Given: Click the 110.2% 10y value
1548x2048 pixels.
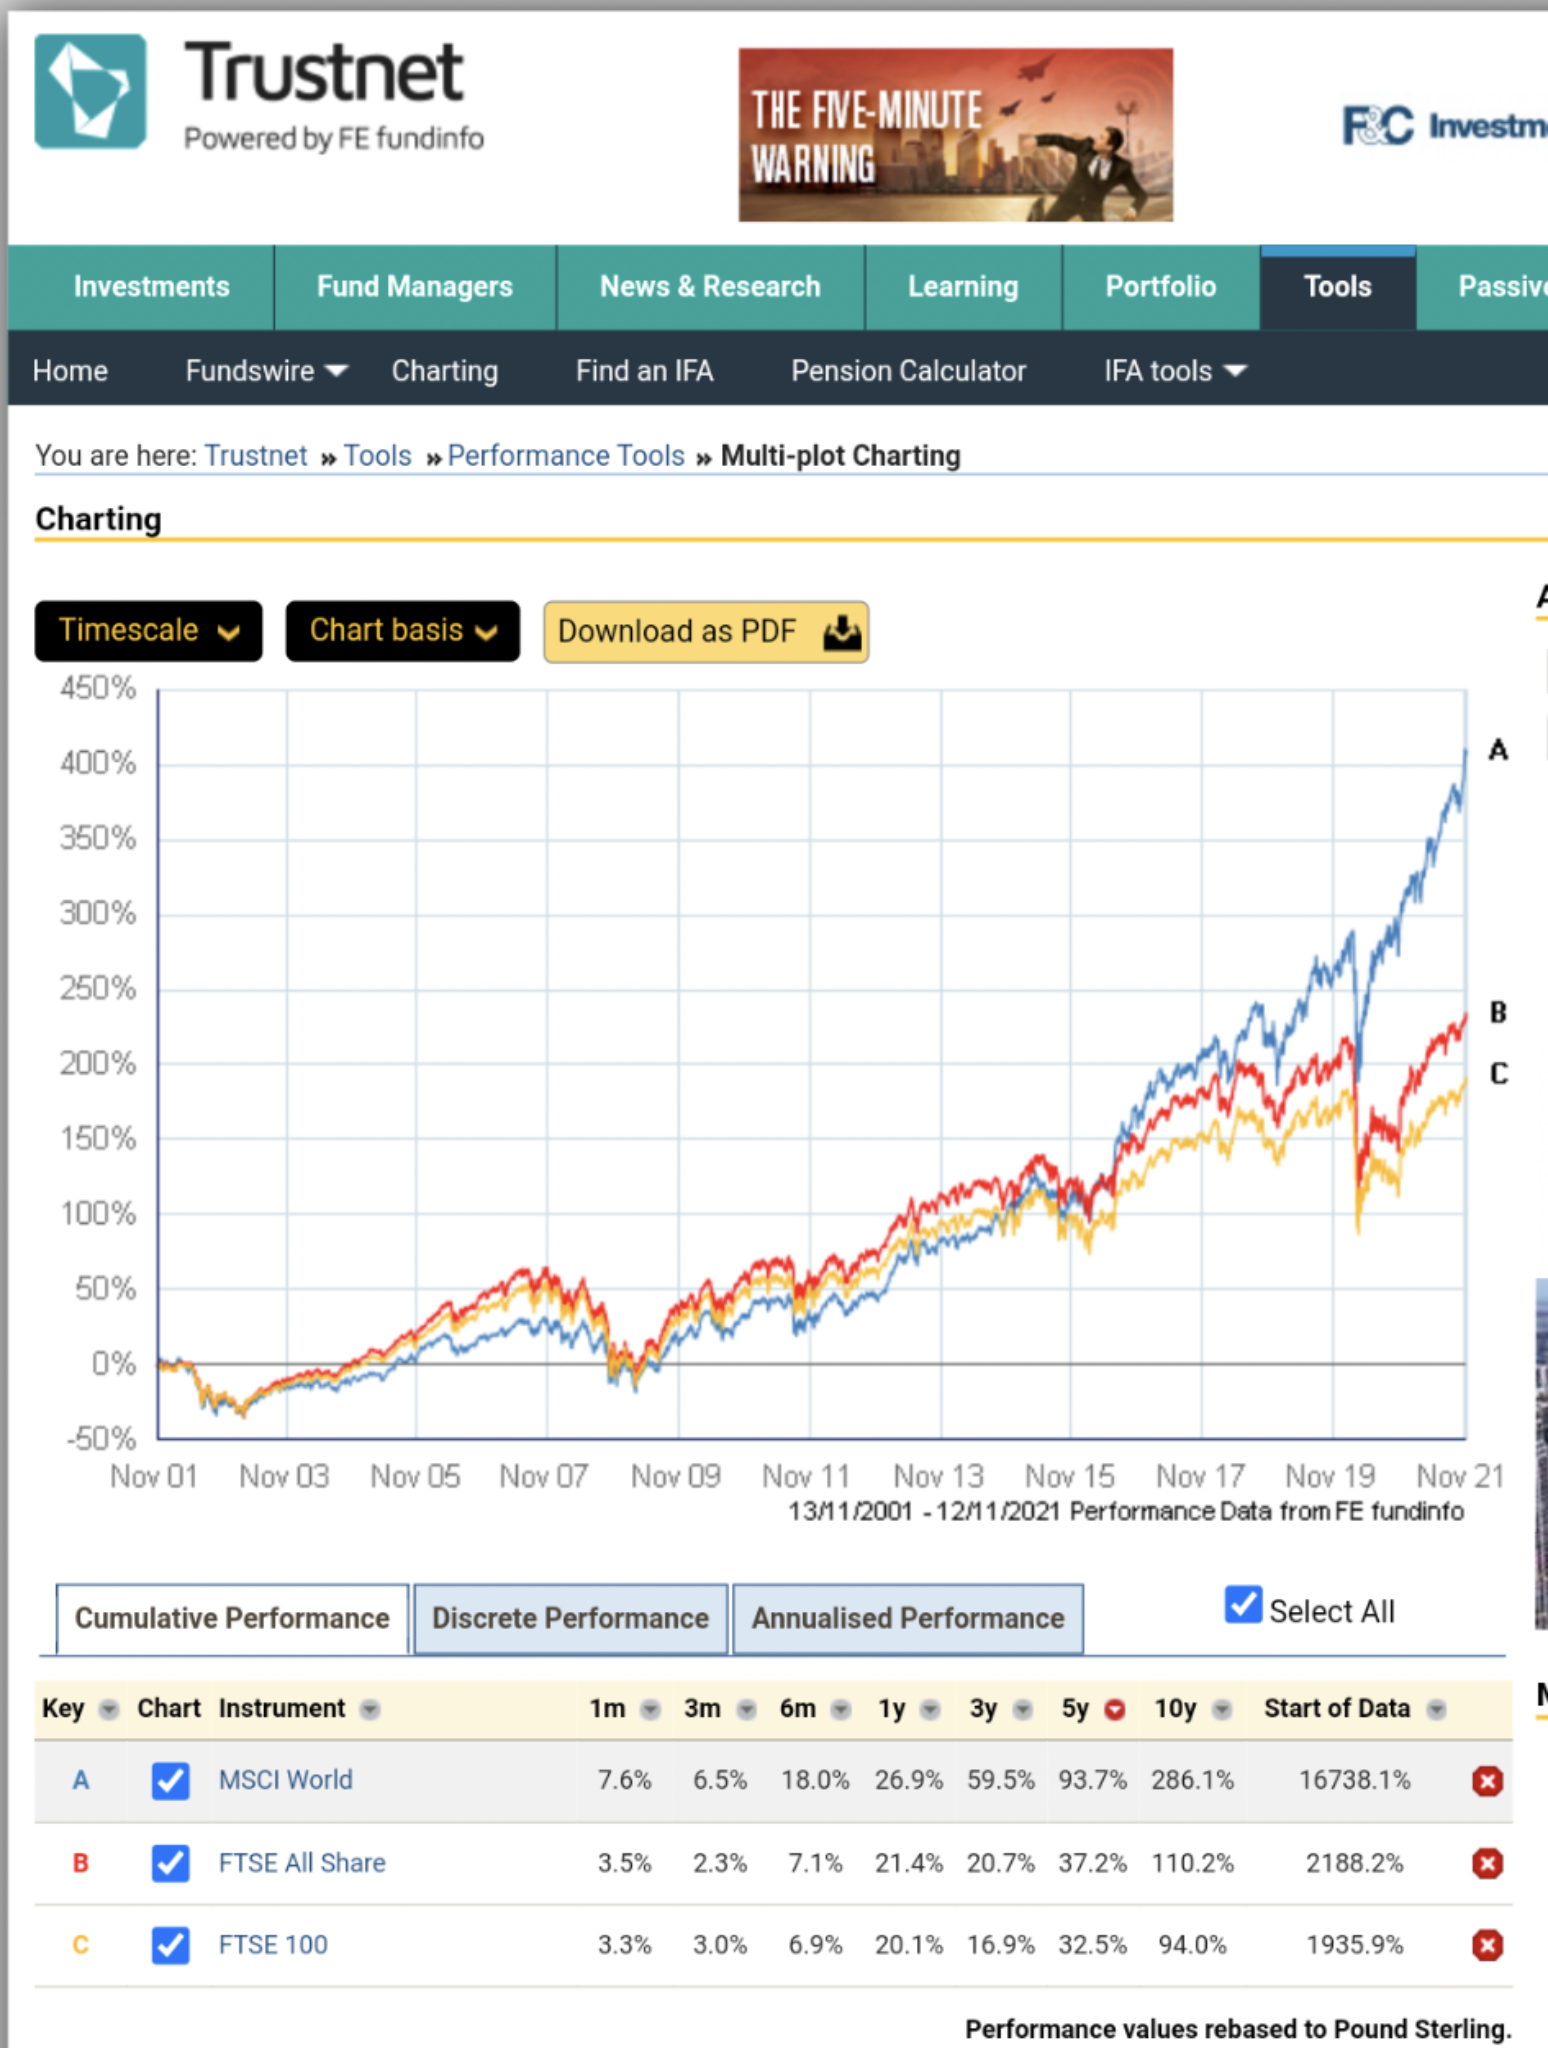Looking at the screenshot, I should pyautogui.click(x=1192, y=1863).
